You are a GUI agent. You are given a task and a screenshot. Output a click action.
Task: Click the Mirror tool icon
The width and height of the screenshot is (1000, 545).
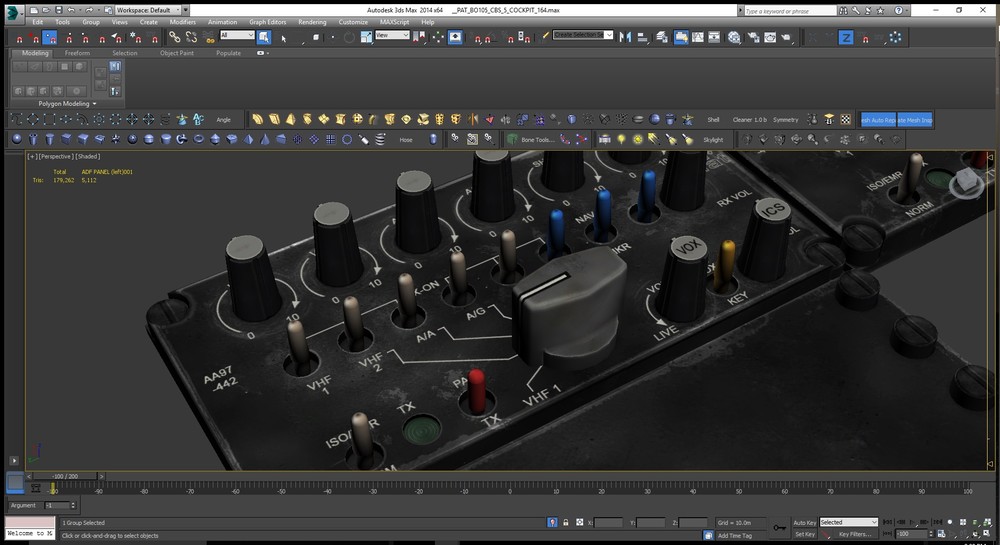pos(626,37)
